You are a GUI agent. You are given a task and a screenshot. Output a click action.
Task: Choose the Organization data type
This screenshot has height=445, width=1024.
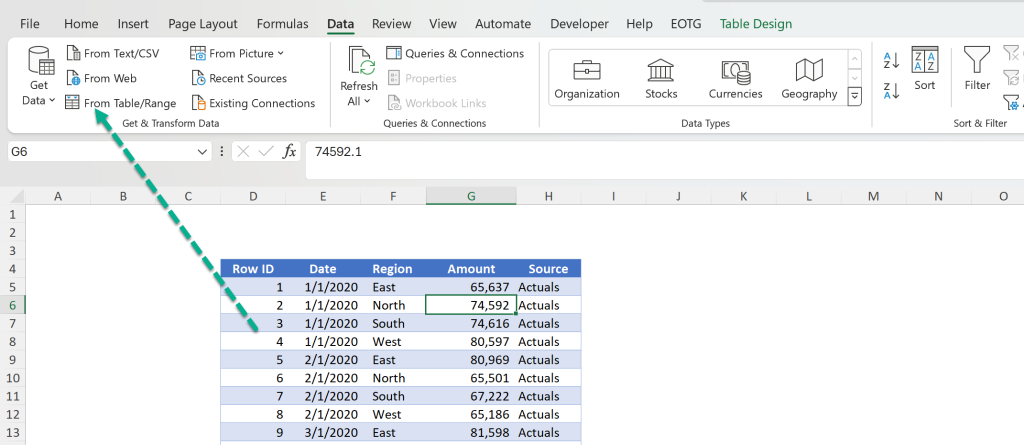587,78
